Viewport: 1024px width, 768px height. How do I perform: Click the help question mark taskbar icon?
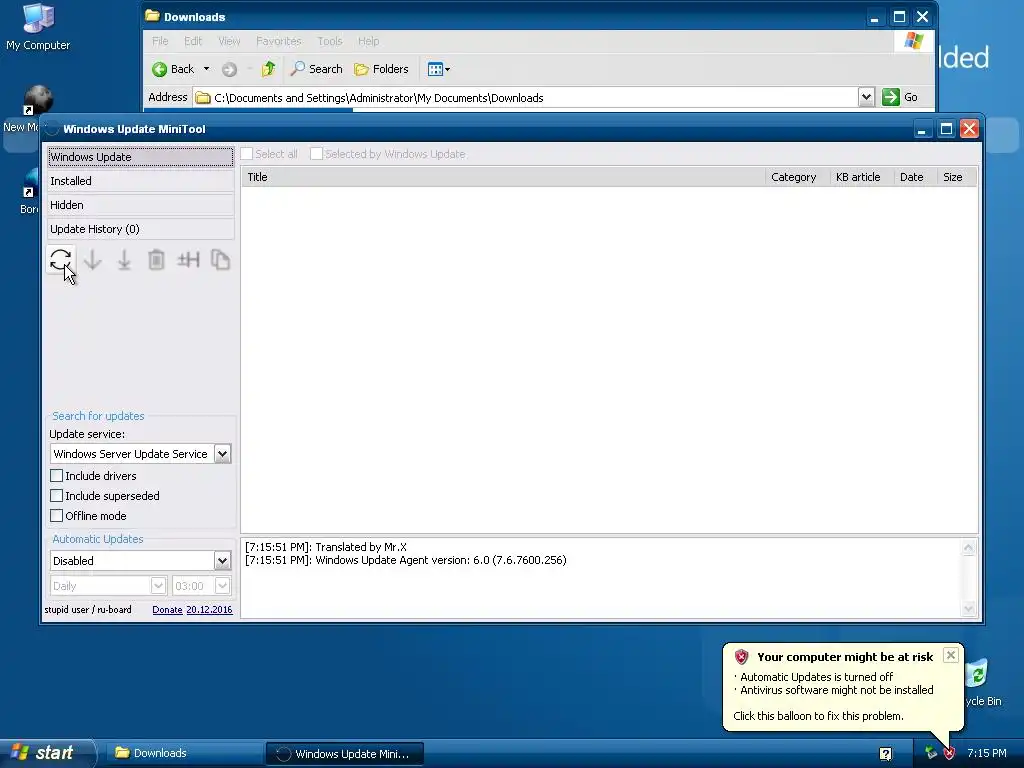click(x=886, y=754)
